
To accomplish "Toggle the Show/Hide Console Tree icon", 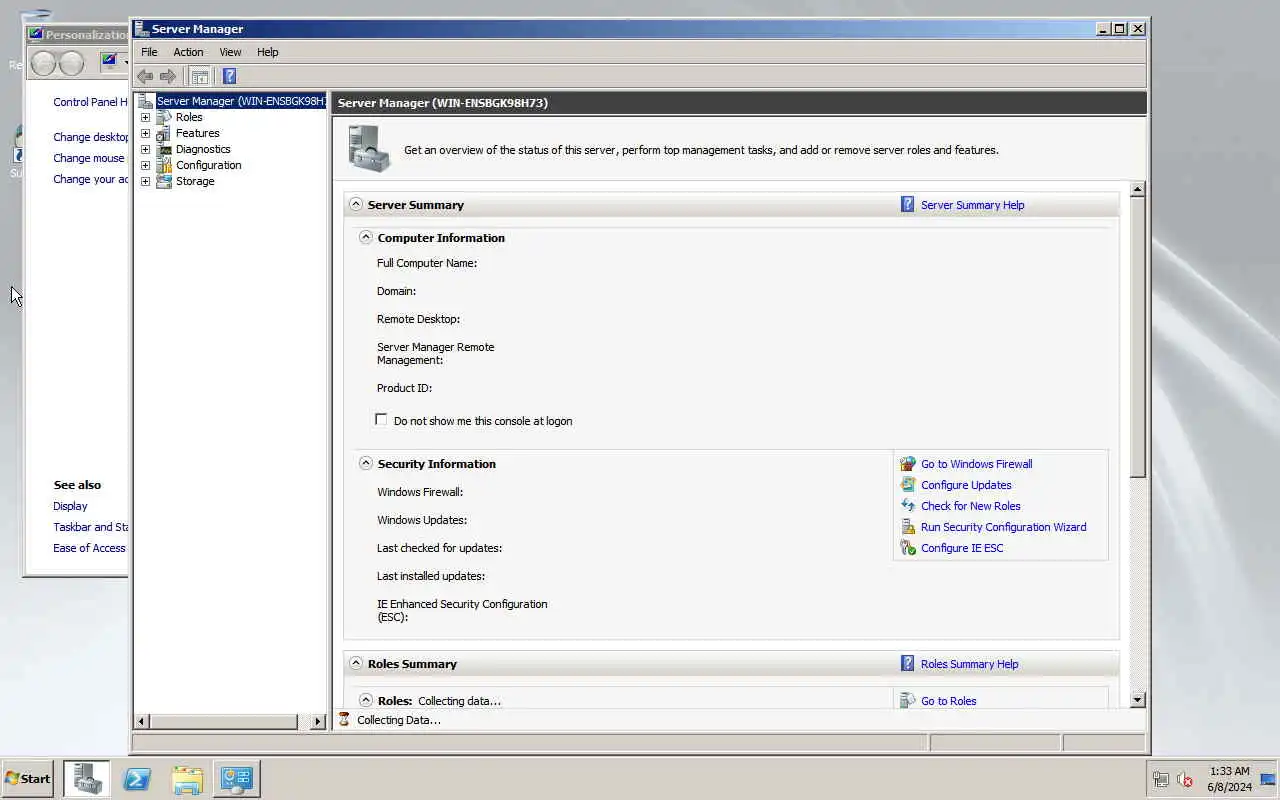I will [x=200, y=76].
